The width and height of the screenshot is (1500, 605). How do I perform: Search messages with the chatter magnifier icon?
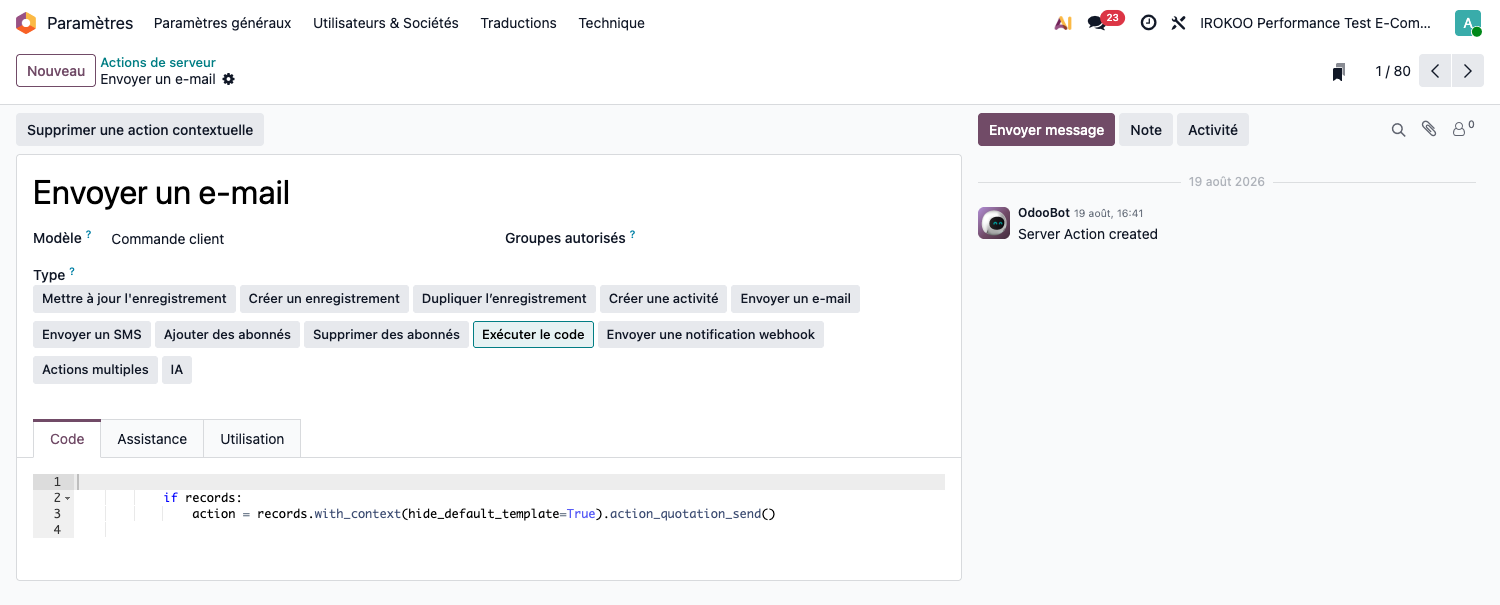[1399, 130]
